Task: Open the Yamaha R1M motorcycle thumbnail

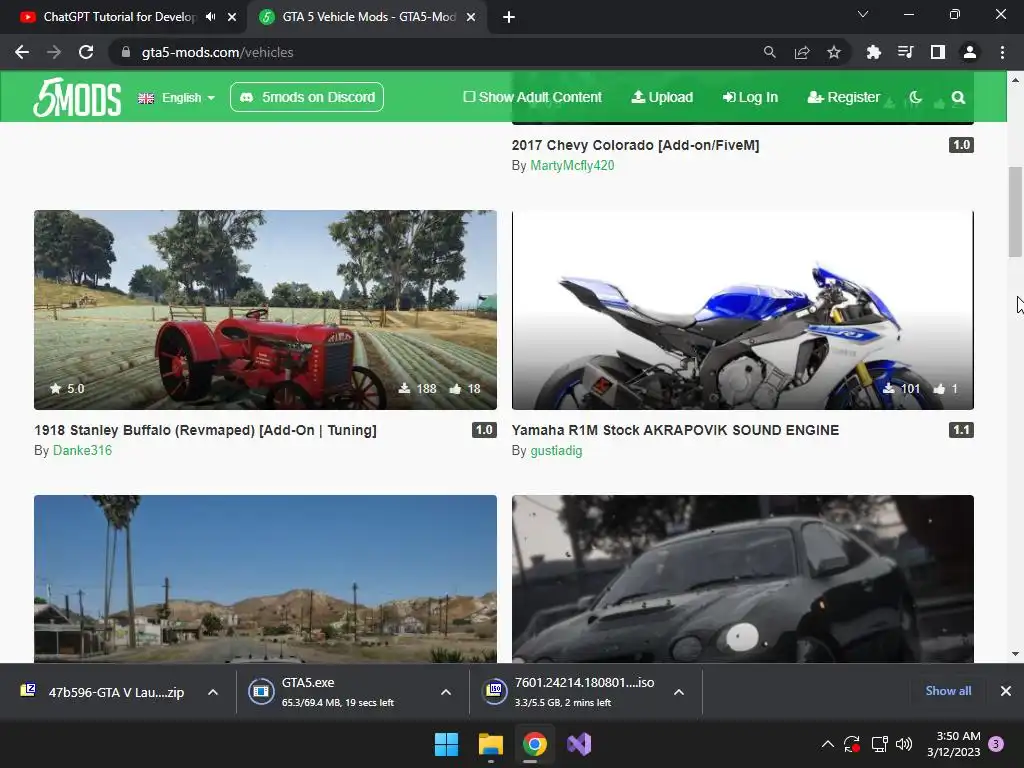Action: coord(743,310)
